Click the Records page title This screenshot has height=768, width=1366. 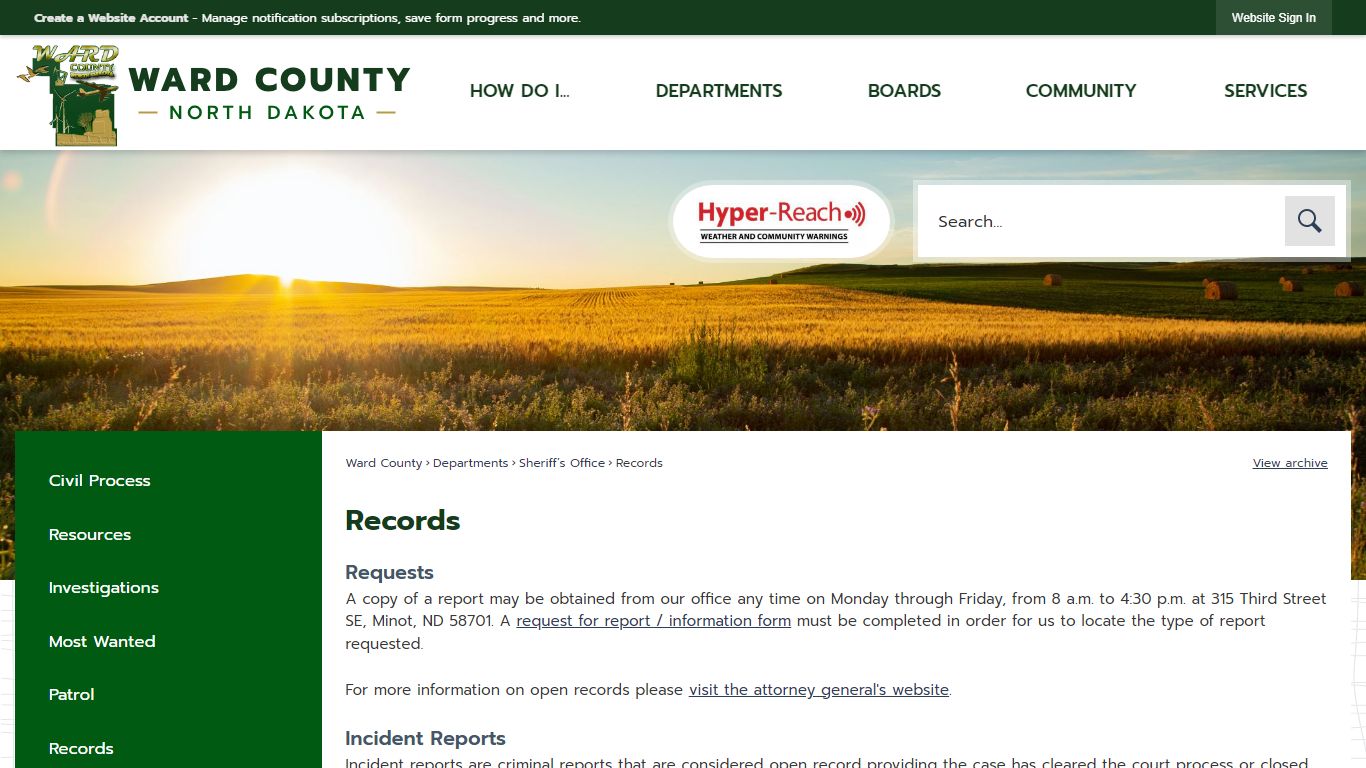[x=402, y=521]
